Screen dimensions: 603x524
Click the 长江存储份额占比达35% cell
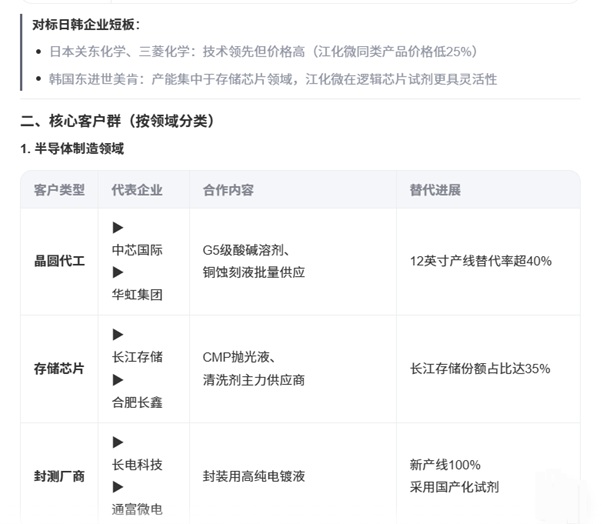480,368
